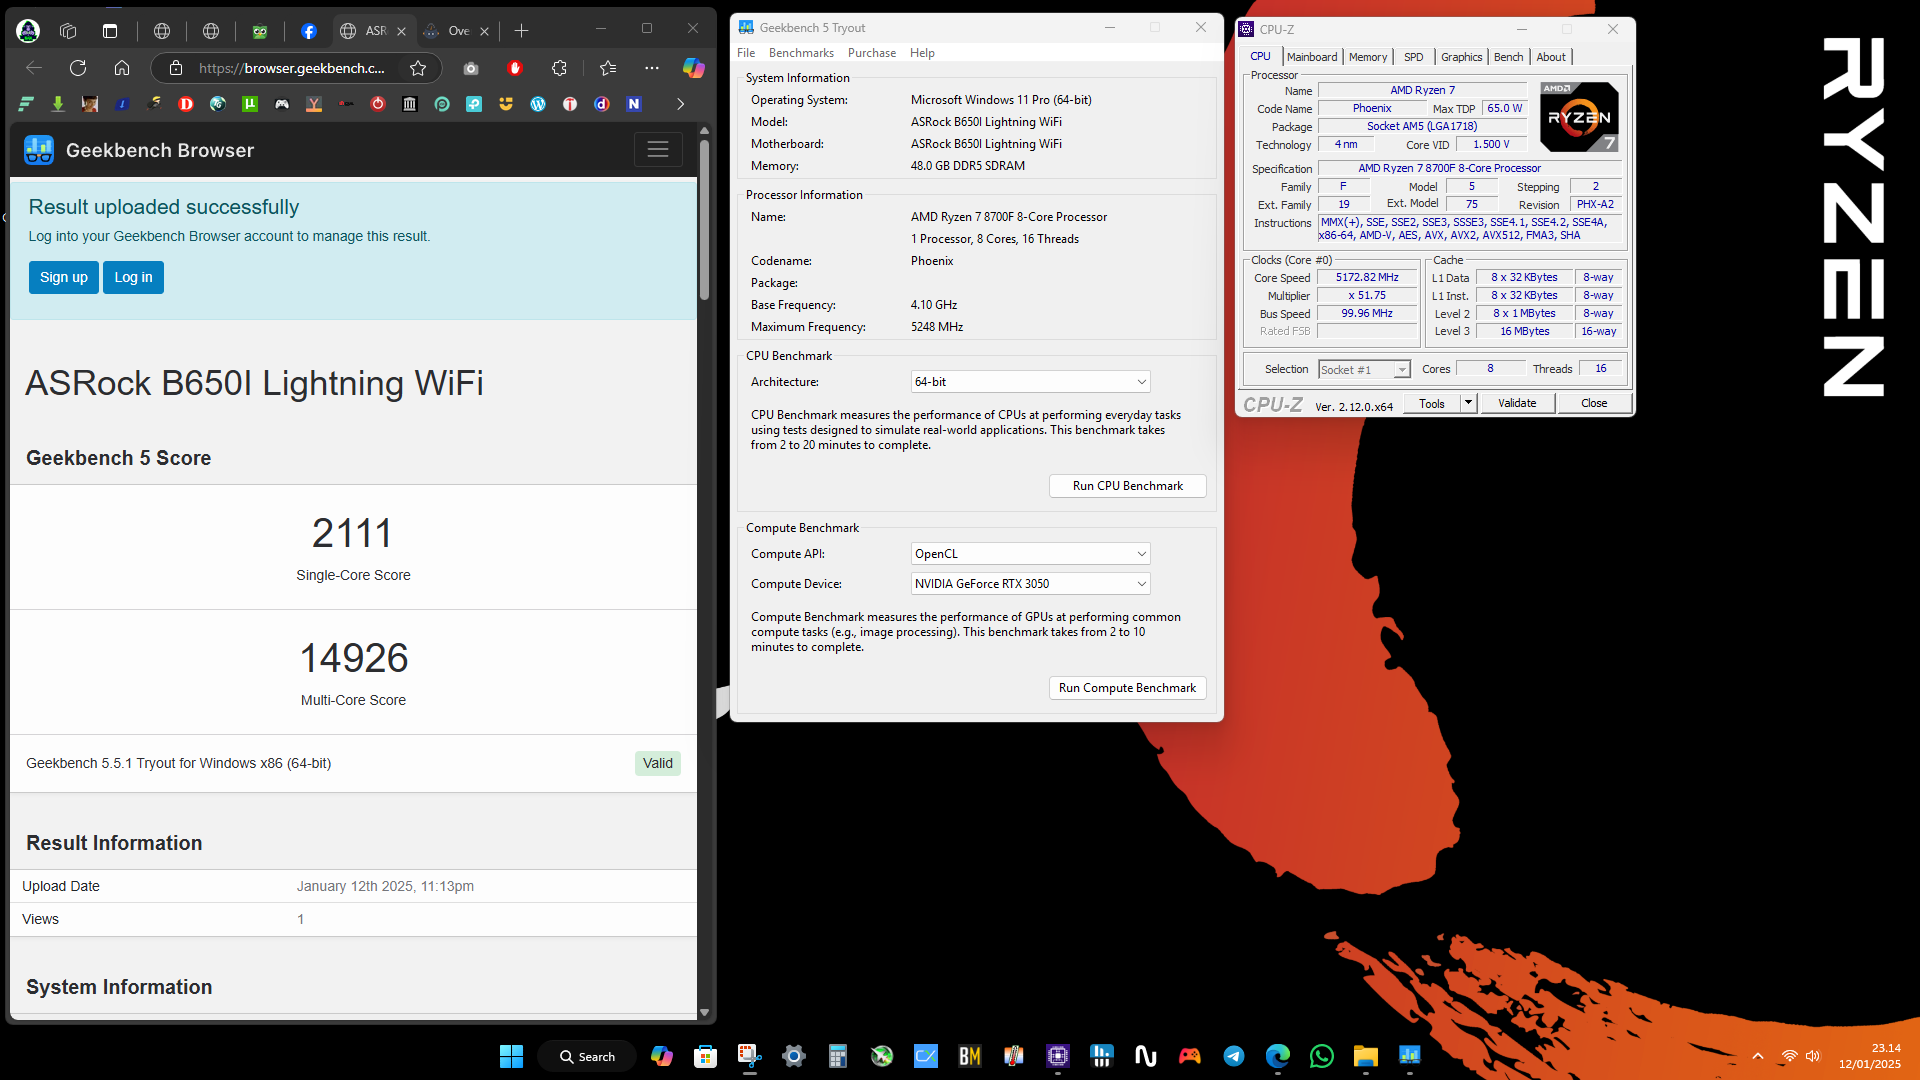
Task: Open the WordPress bookmark icon
Action: pyautogui.click(x=538, y=104)
